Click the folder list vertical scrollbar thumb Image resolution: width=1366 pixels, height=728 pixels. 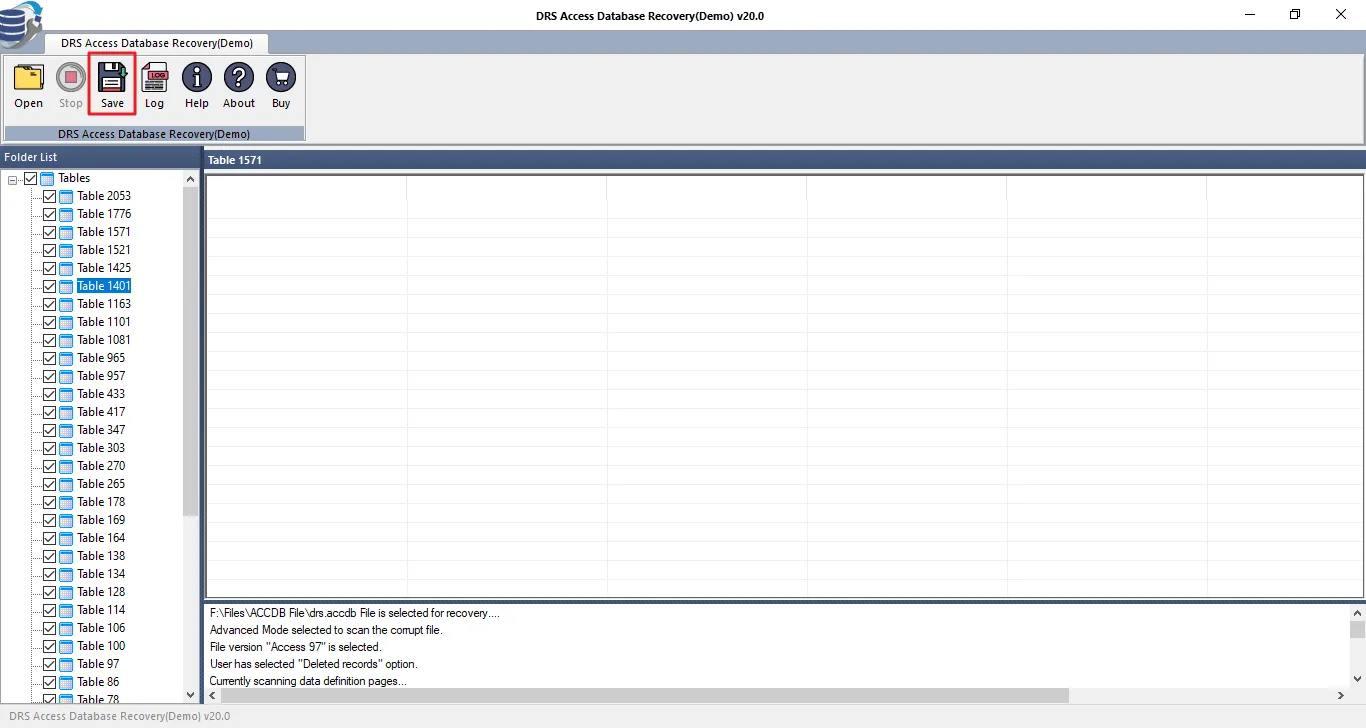(x=191, y=352)
